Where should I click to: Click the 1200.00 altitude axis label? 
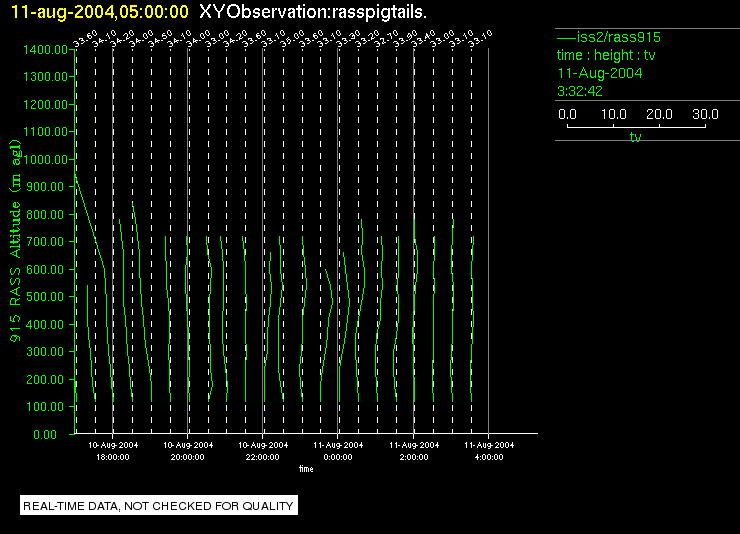tap(45, 104)
